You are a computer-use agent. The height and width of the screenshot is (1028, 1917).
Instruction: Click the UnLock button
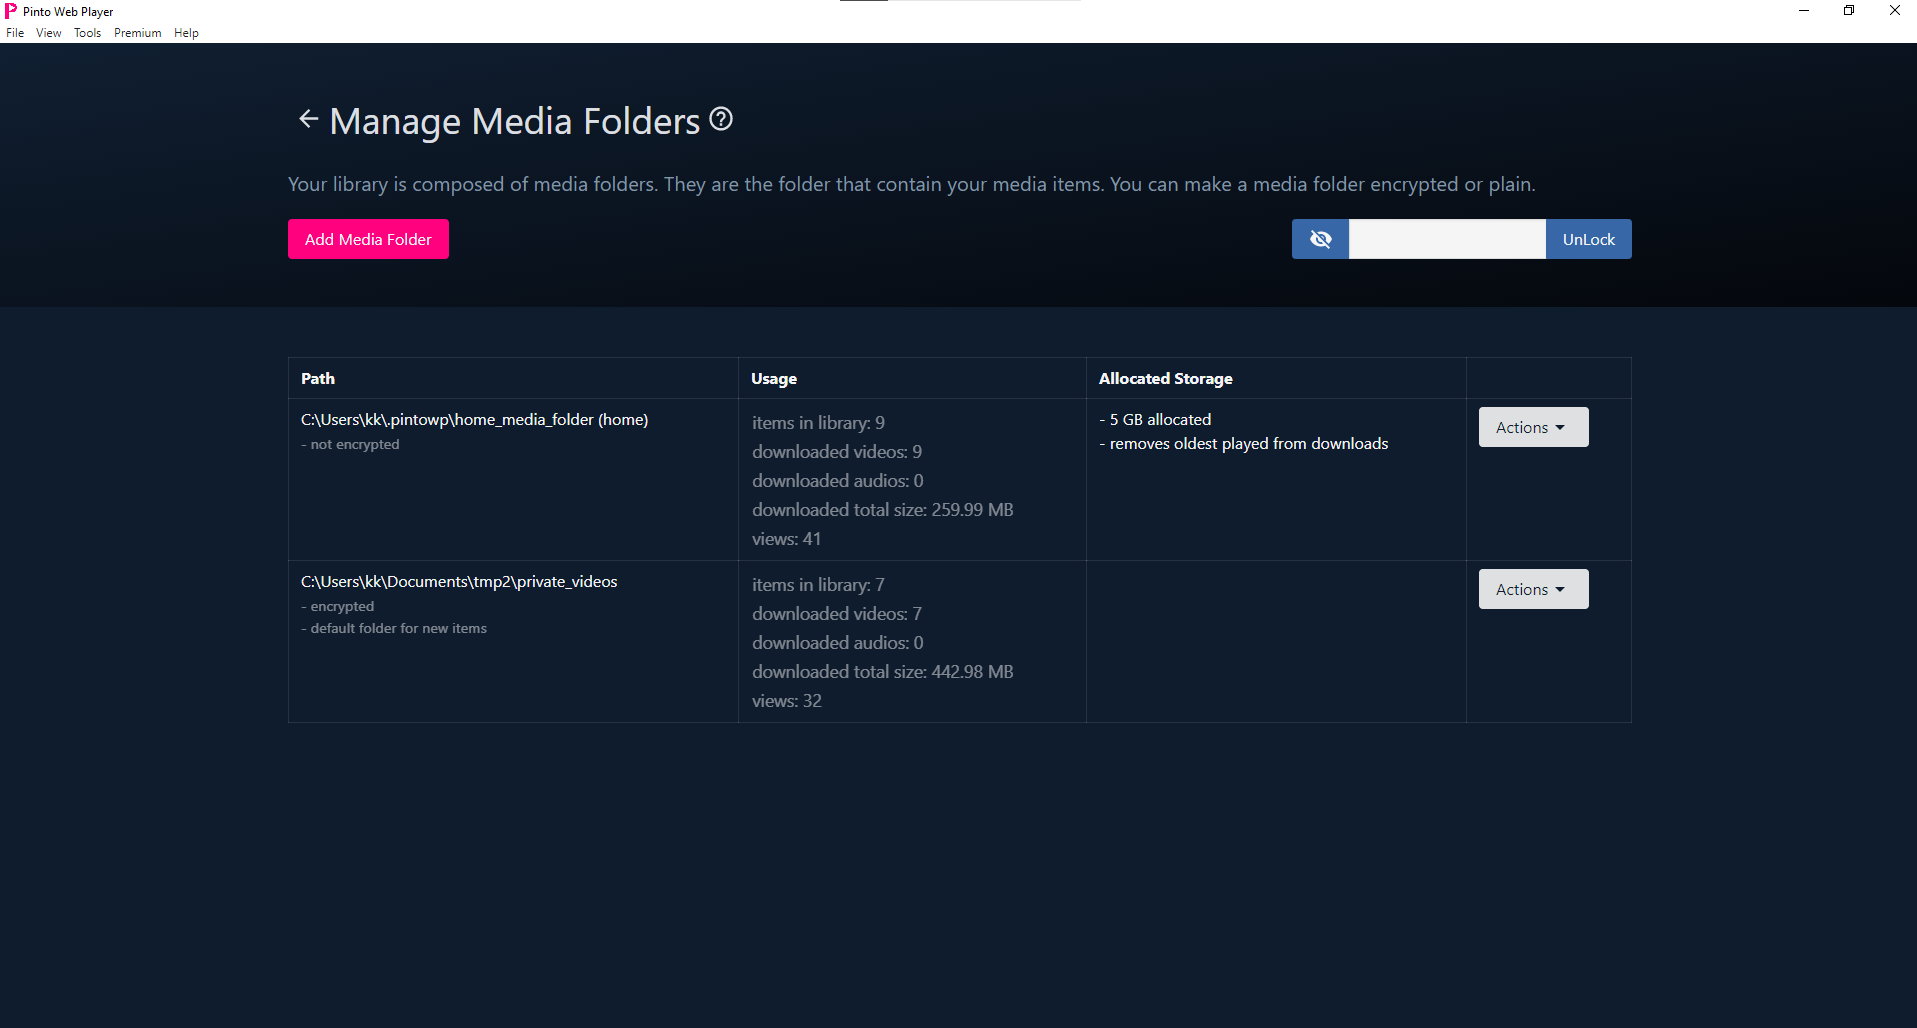(1587, 239)
